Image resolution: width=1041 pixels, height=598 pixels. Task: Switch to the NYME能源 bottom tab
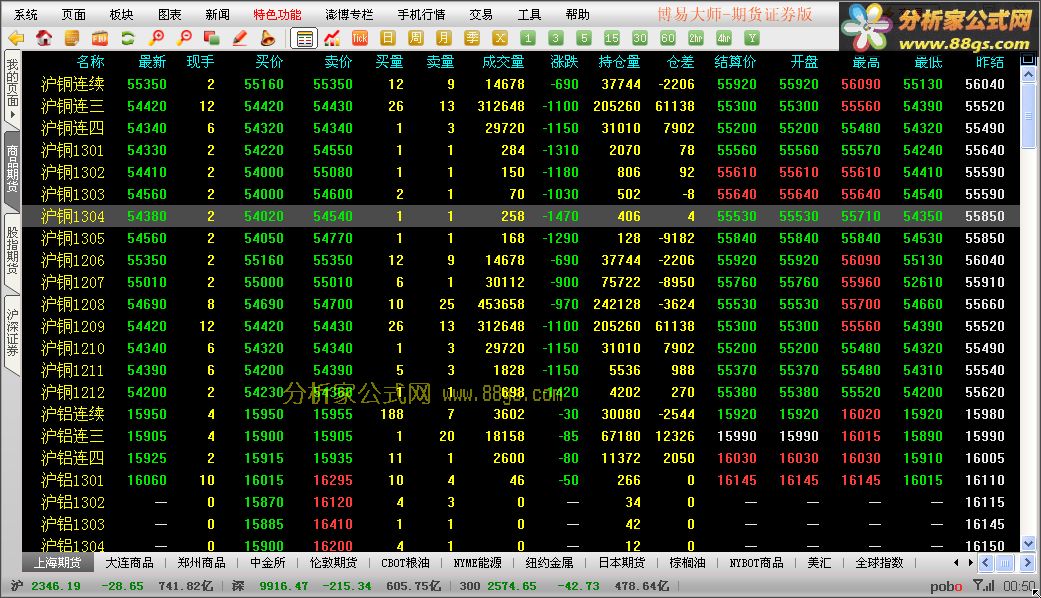(477, 563)
